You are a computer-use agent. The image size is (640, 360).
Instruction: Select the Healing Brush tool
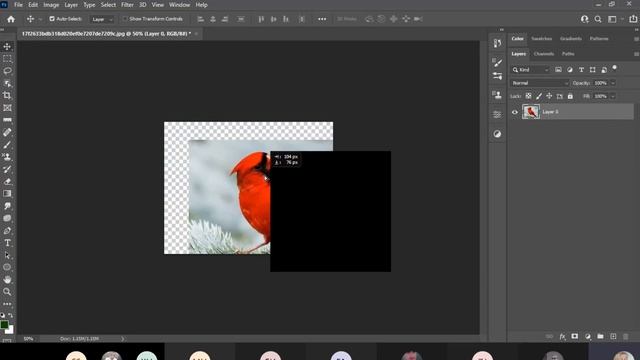(x=7, y=132)
